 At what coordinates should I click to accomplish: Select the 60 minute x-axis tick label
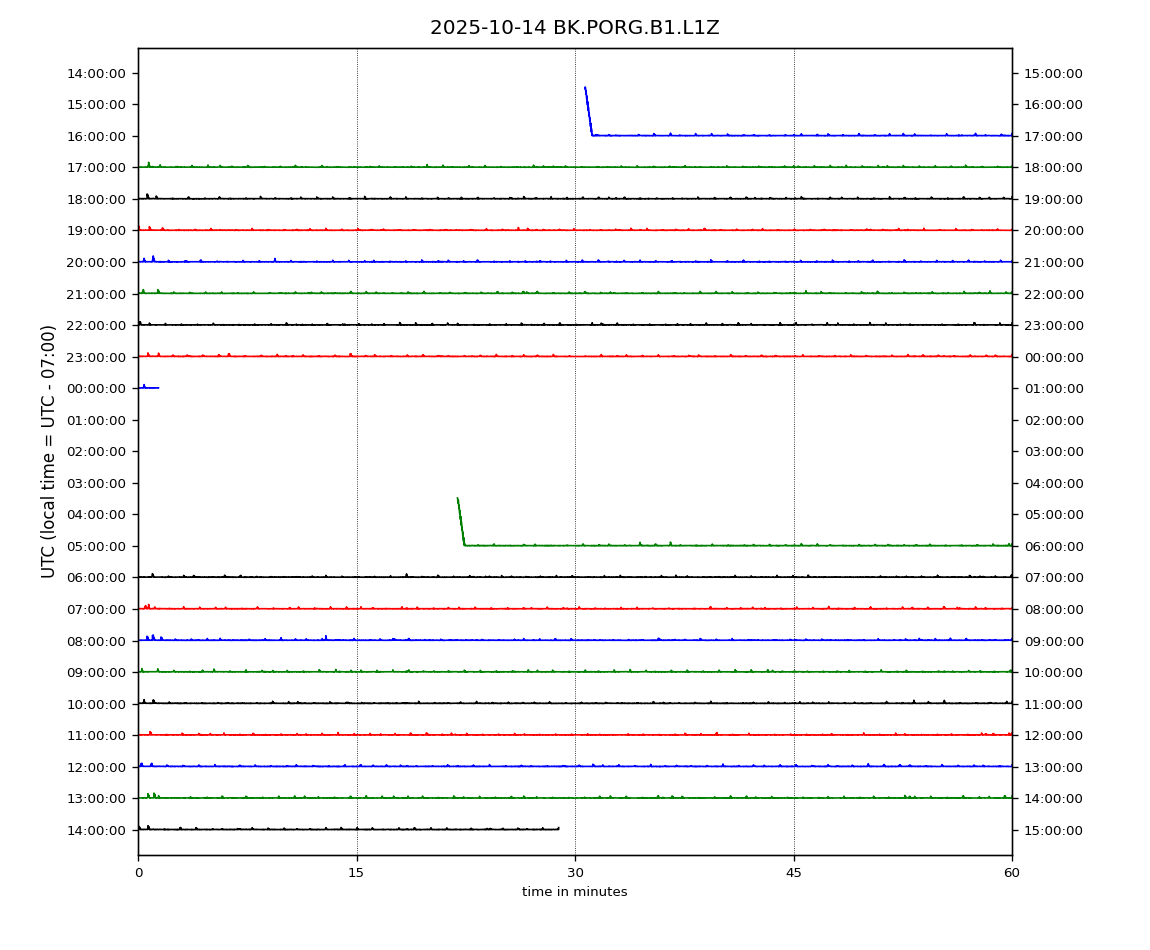[x=1012, y=873]
